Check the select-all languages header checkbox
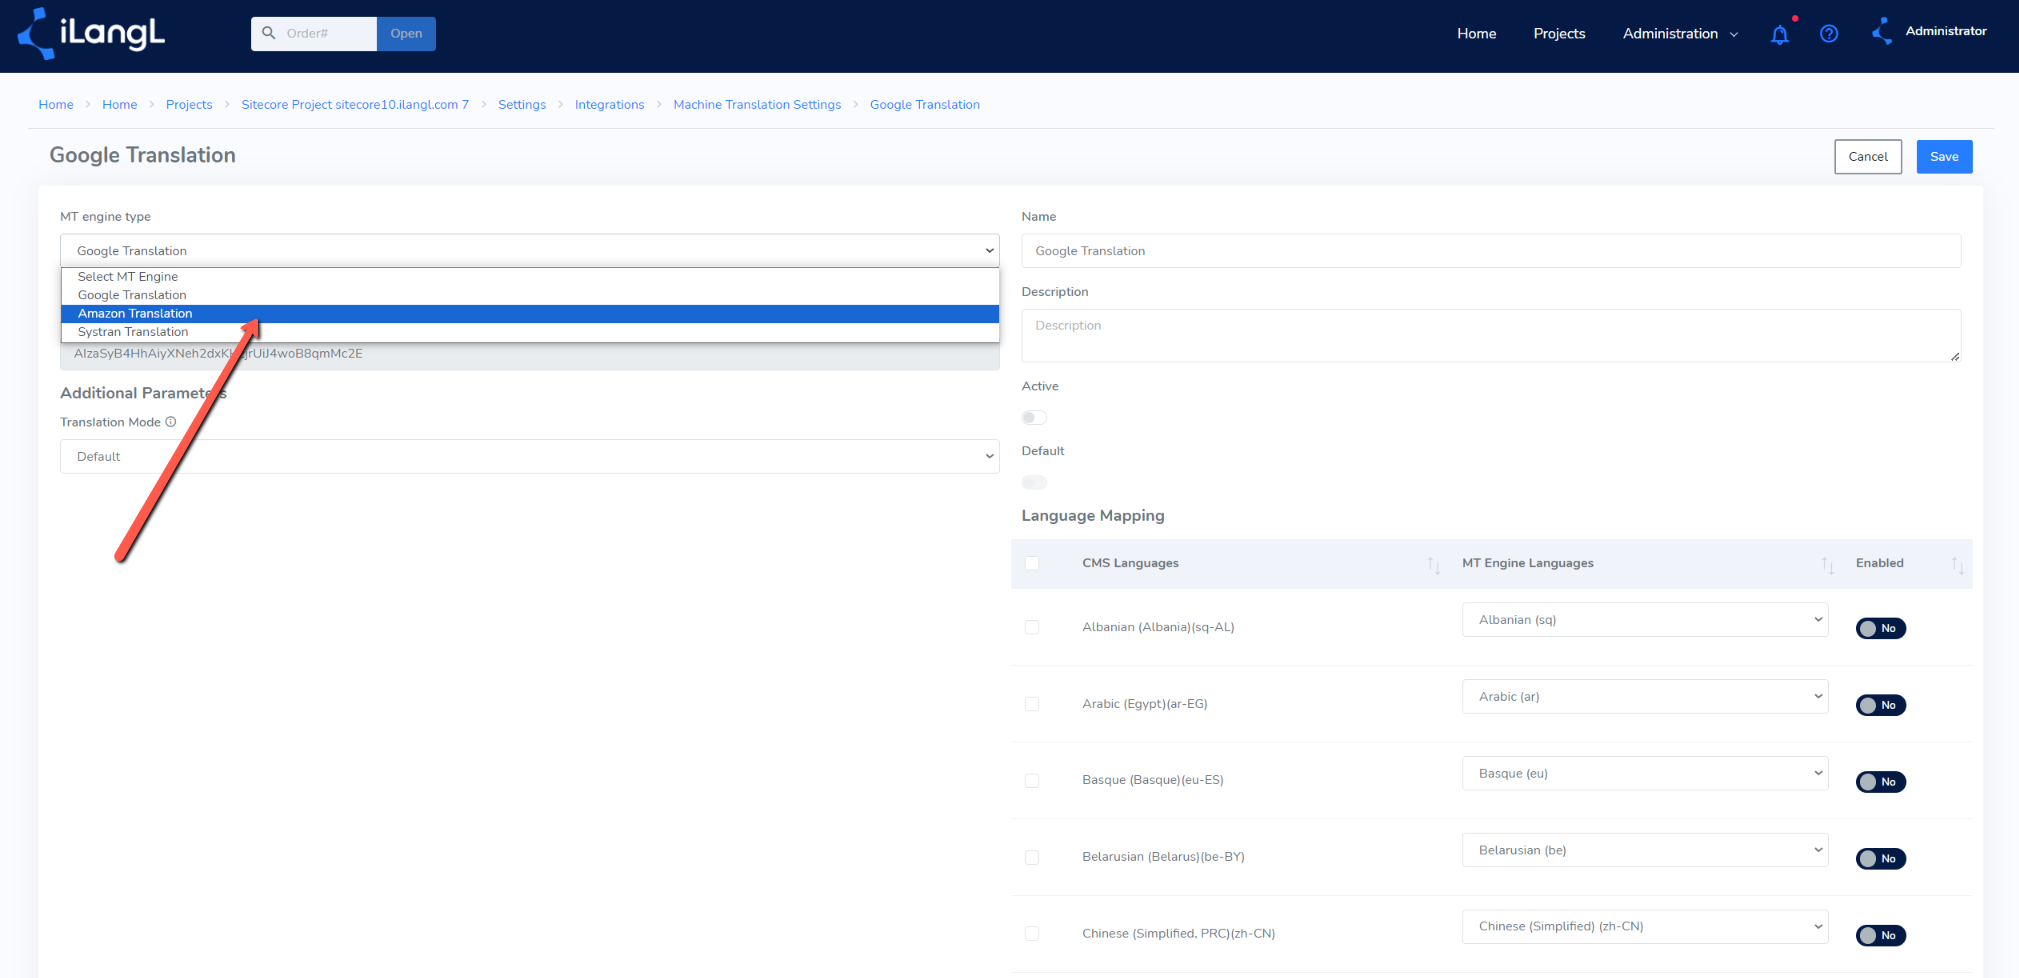This screenshot has width=2019, height=978. [1032, 564]
